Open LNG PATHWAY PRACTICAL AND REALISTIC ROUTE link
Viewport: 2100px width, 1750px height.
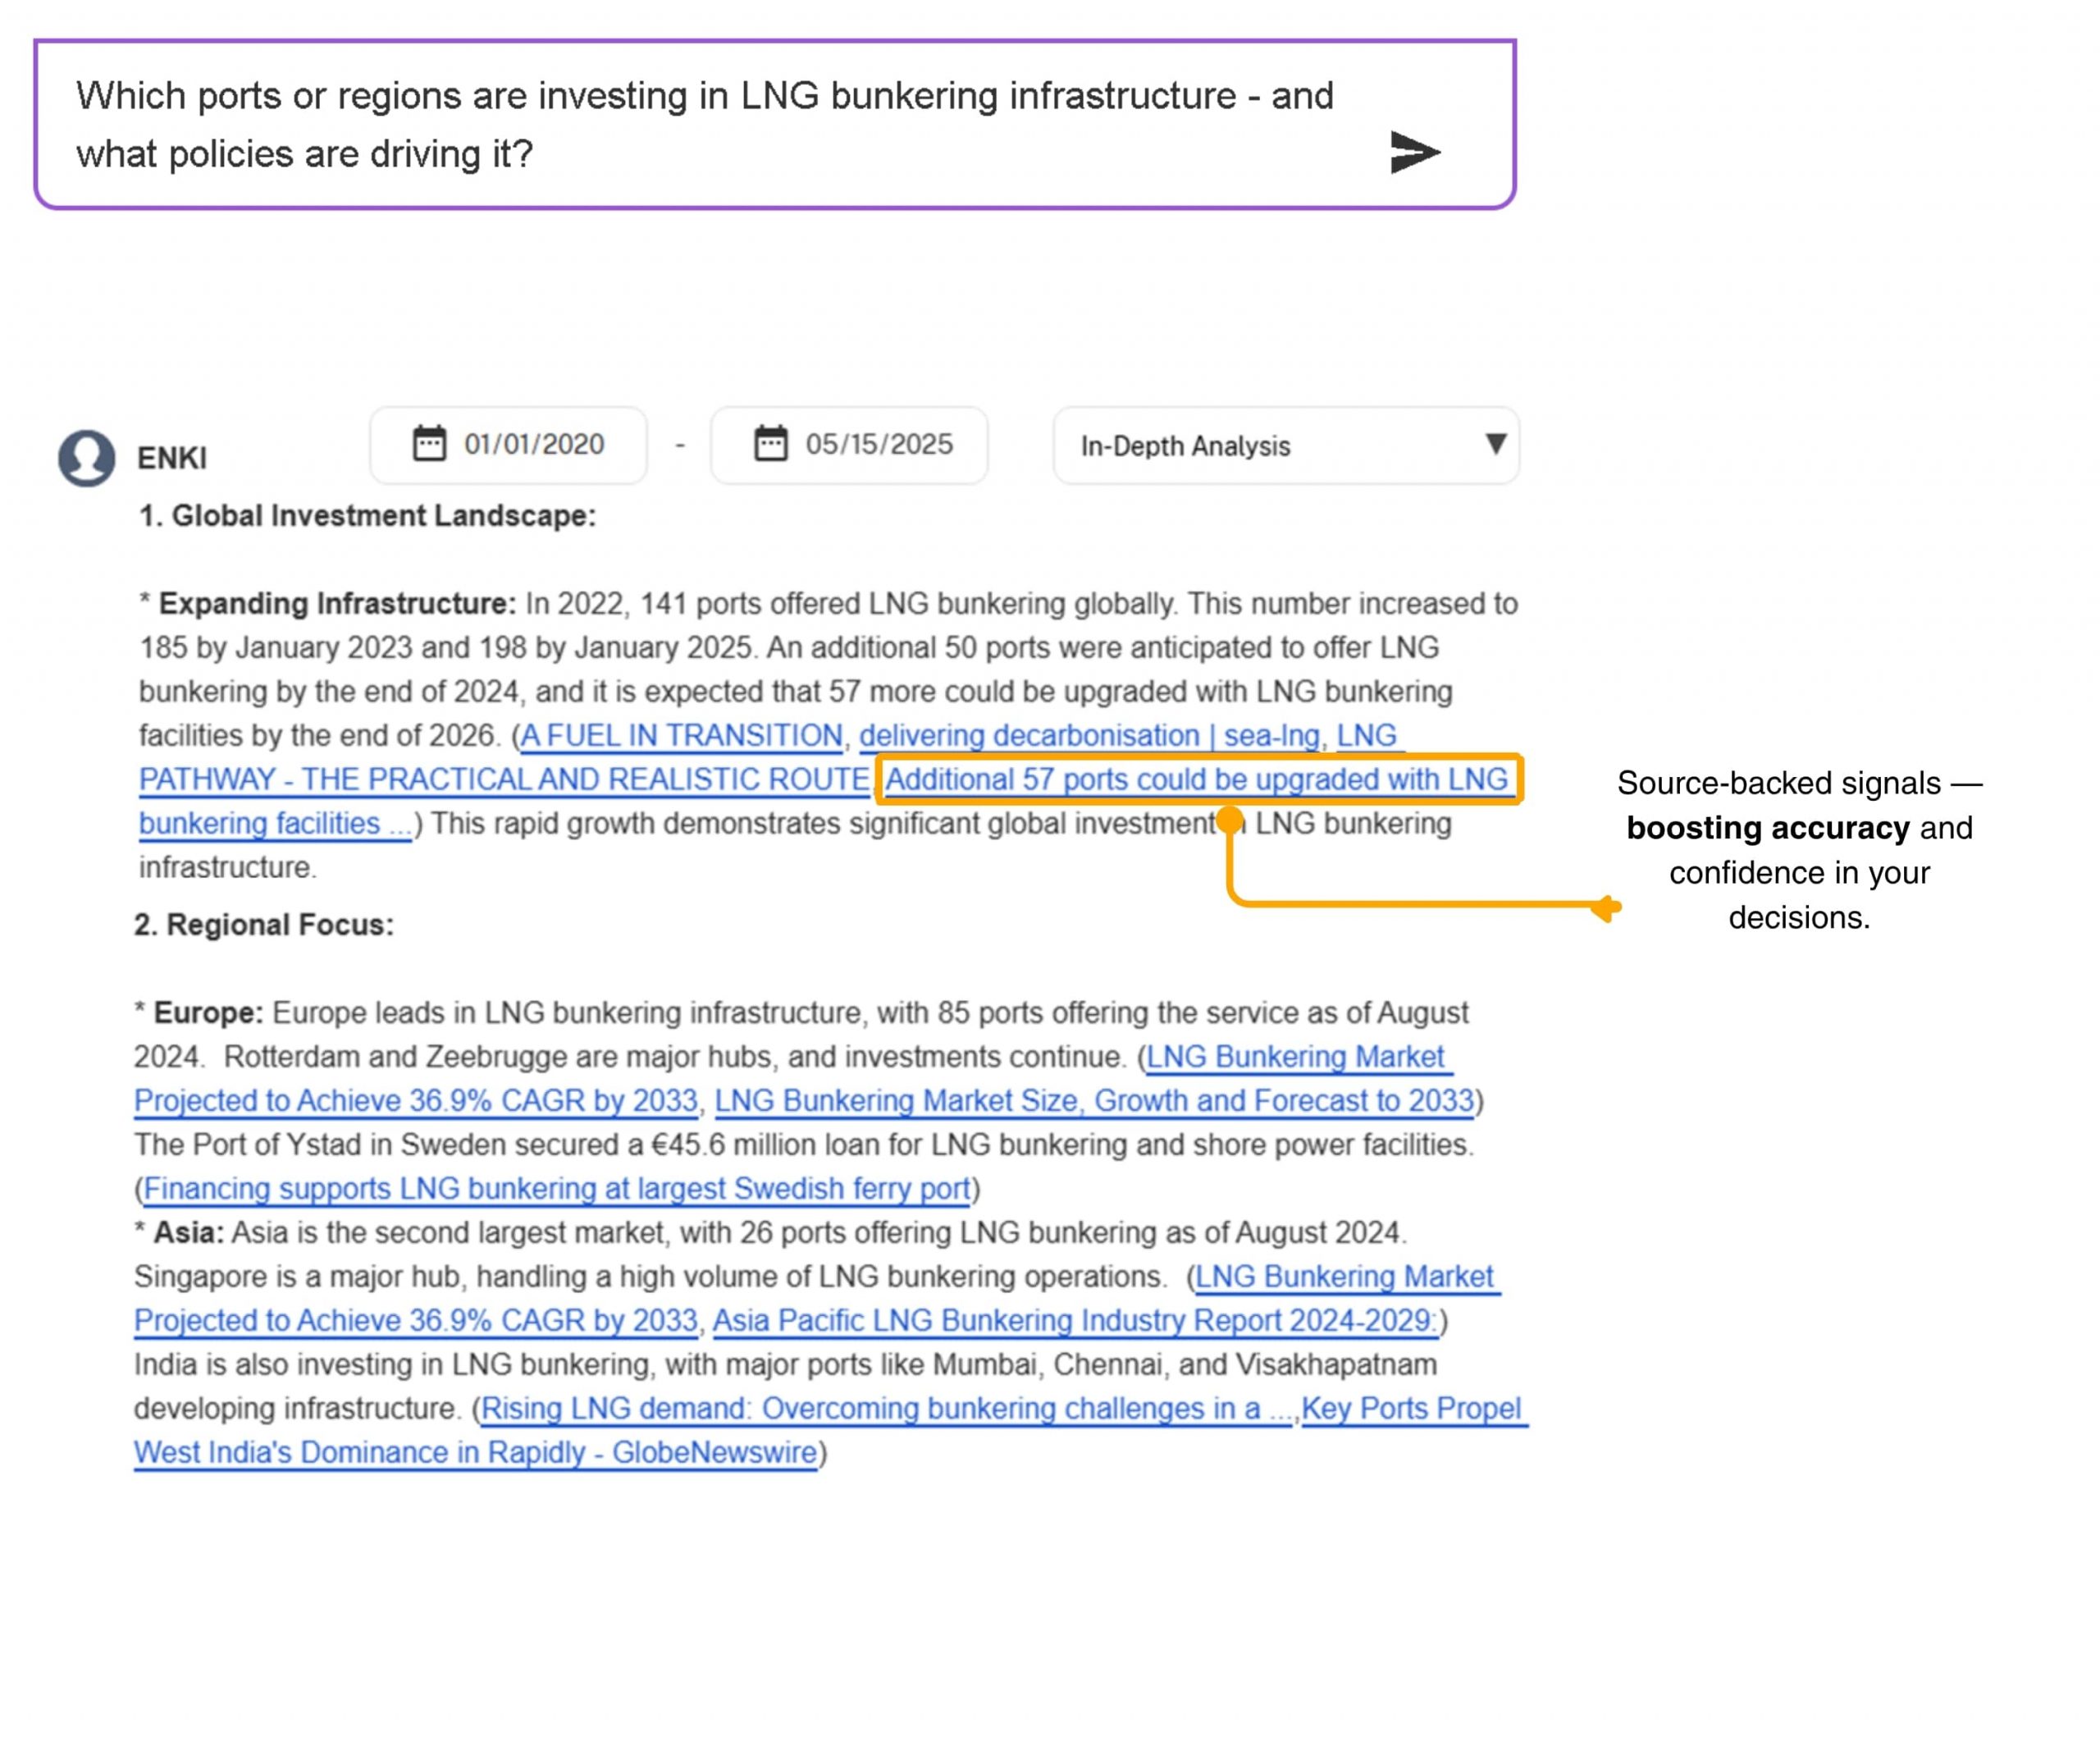[x=504, y=780]
